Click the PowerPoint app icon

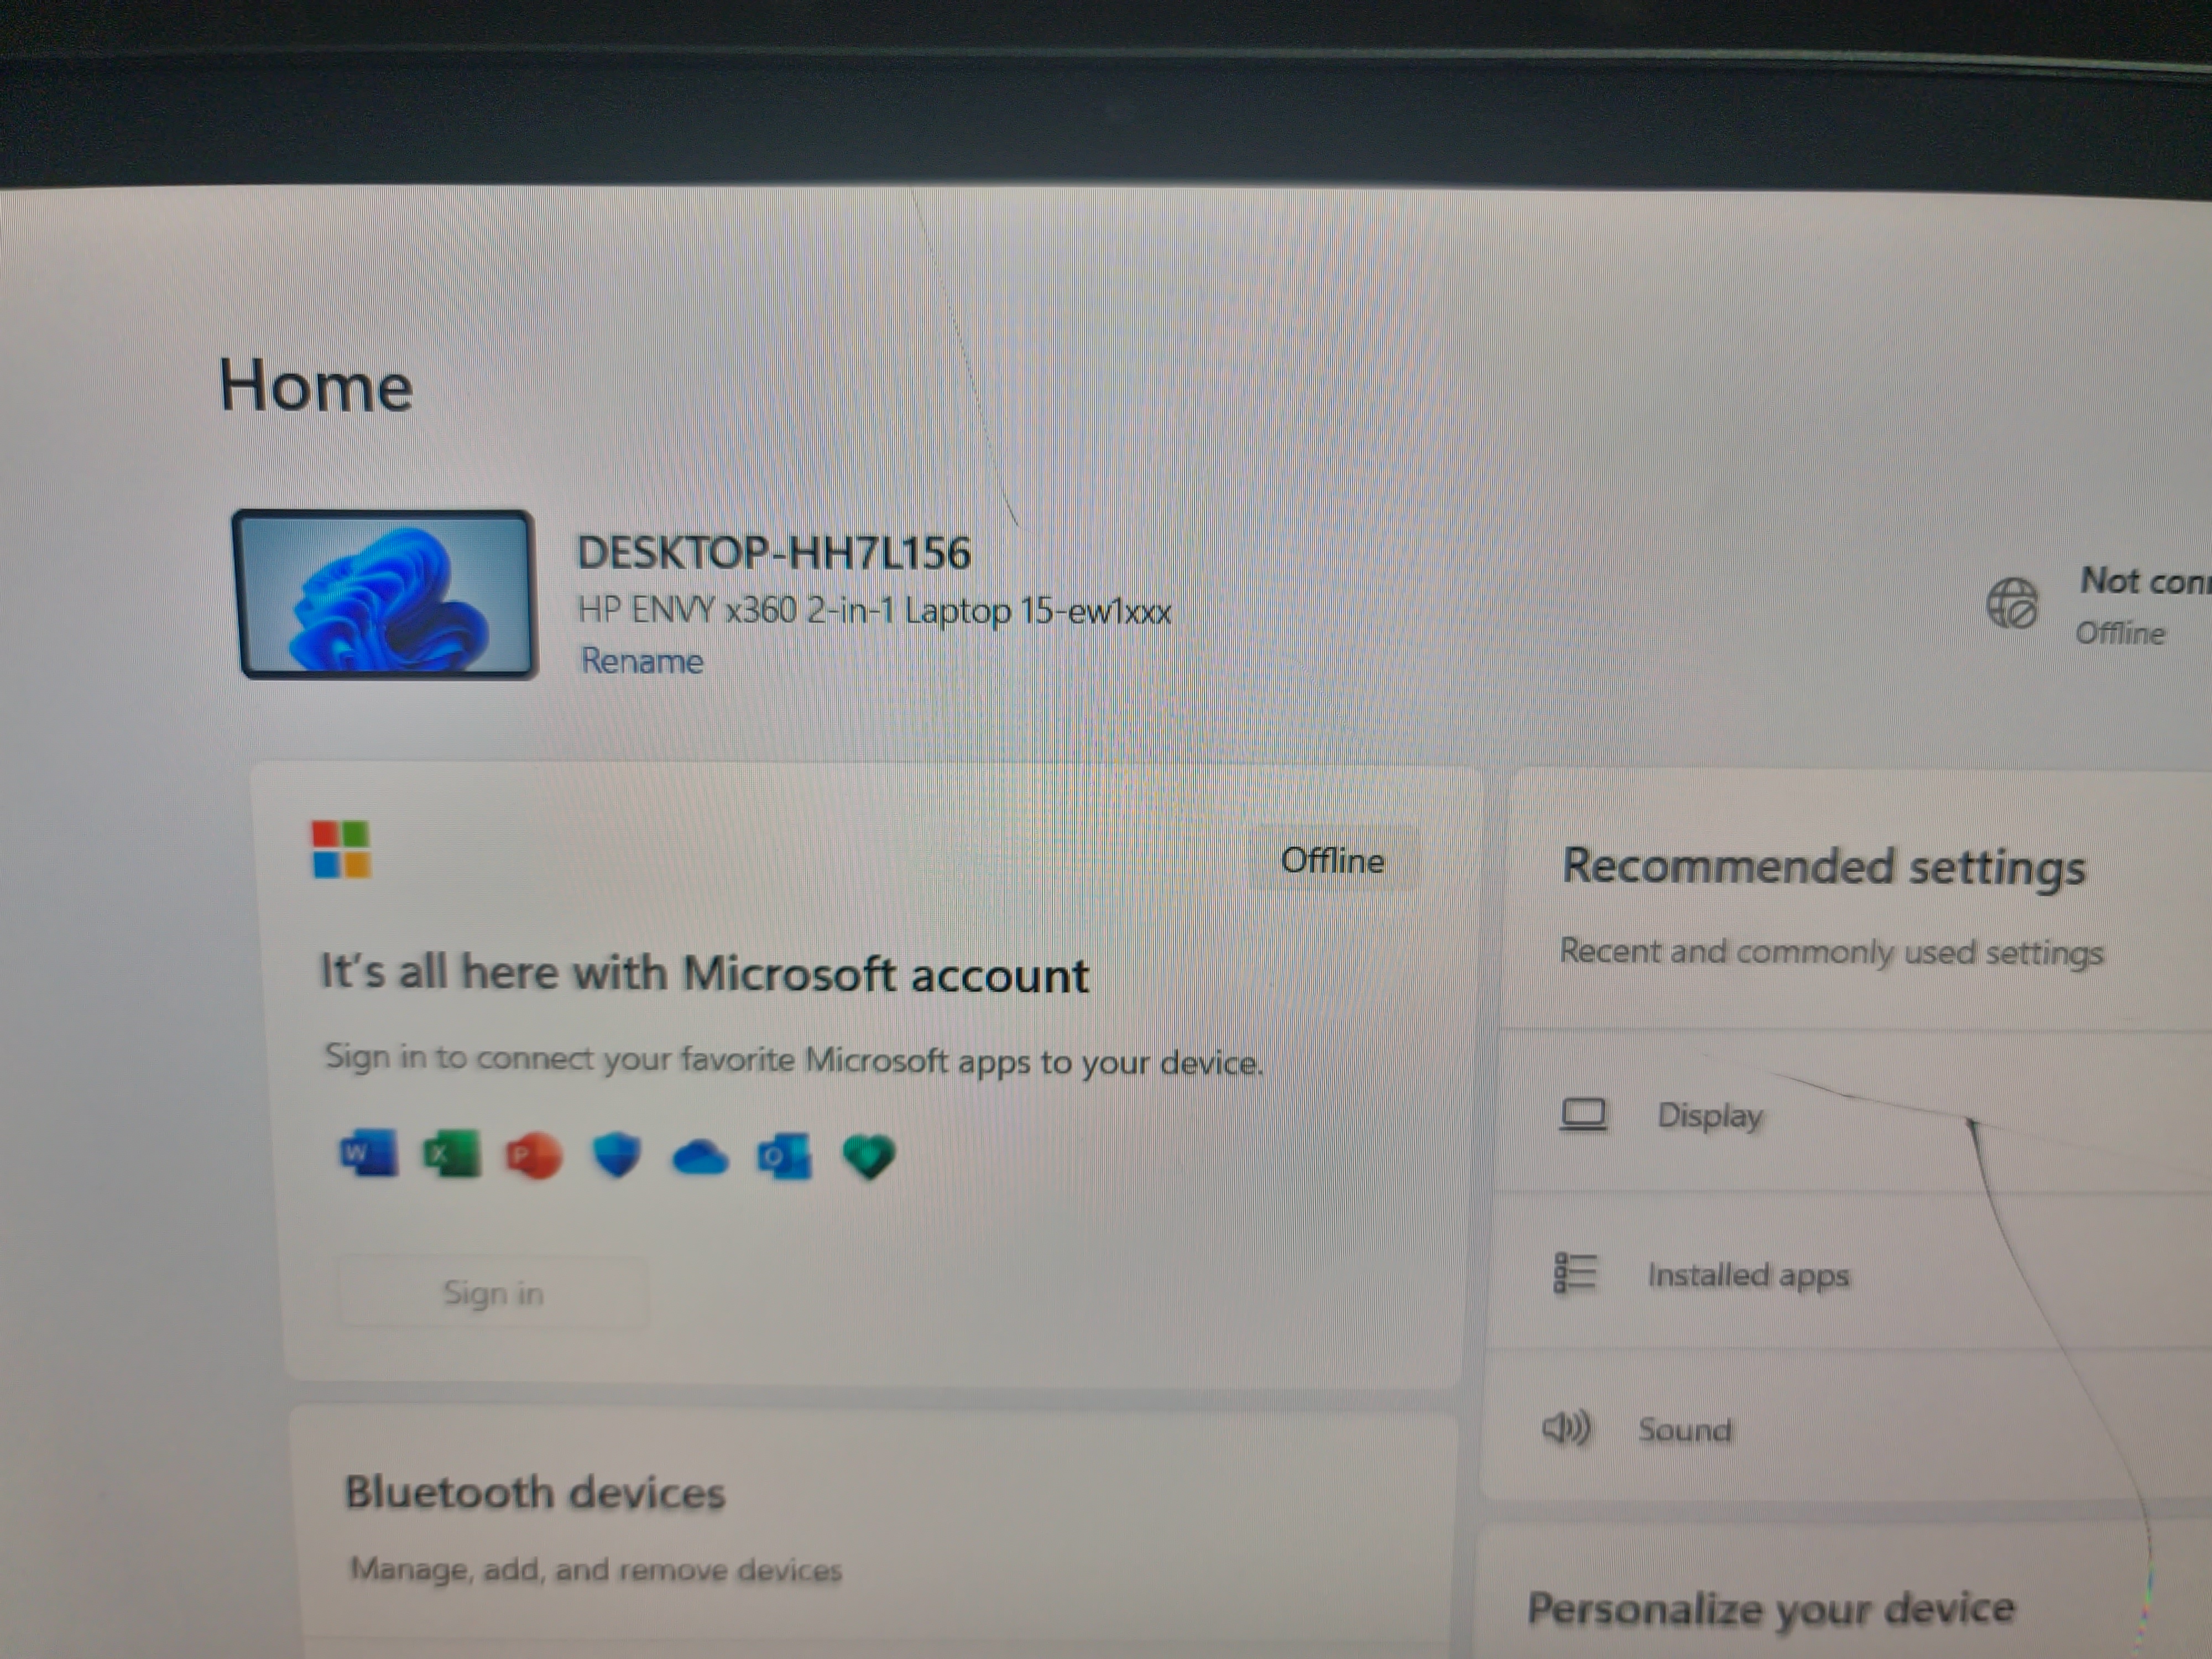(x=534, y=1156)
